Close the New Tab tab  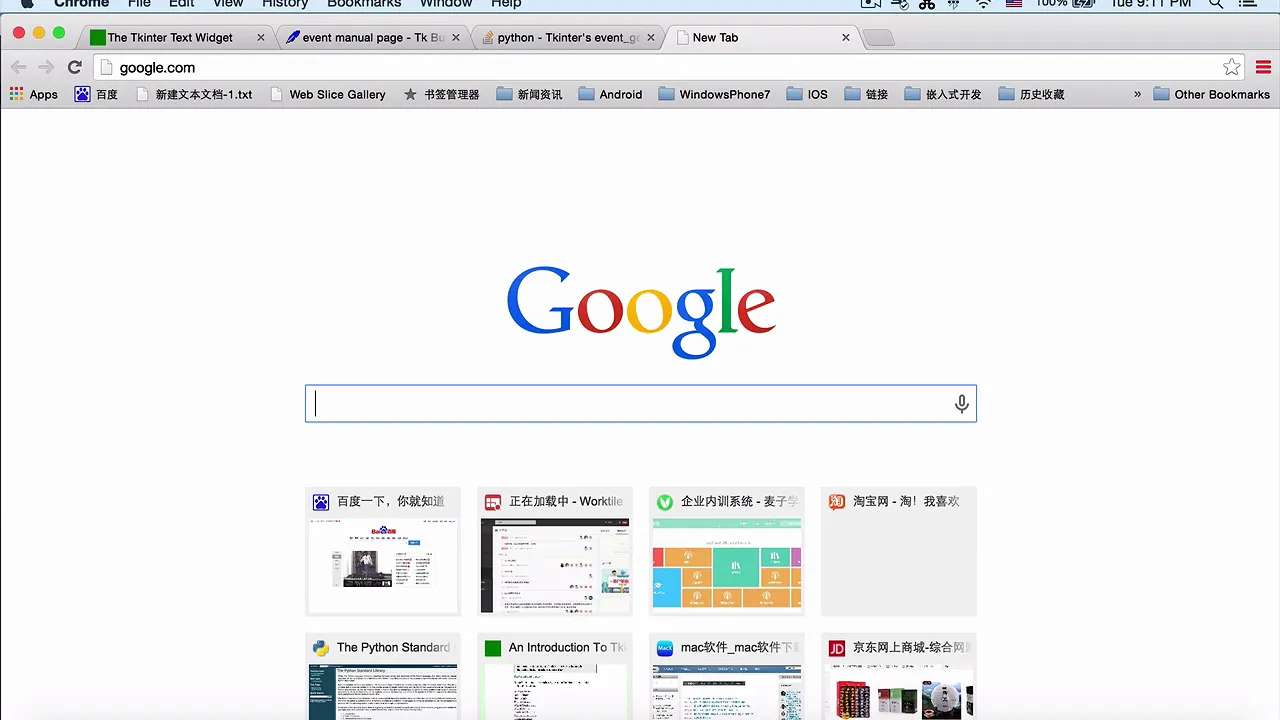pyautogui.click(x=846, y=38)
